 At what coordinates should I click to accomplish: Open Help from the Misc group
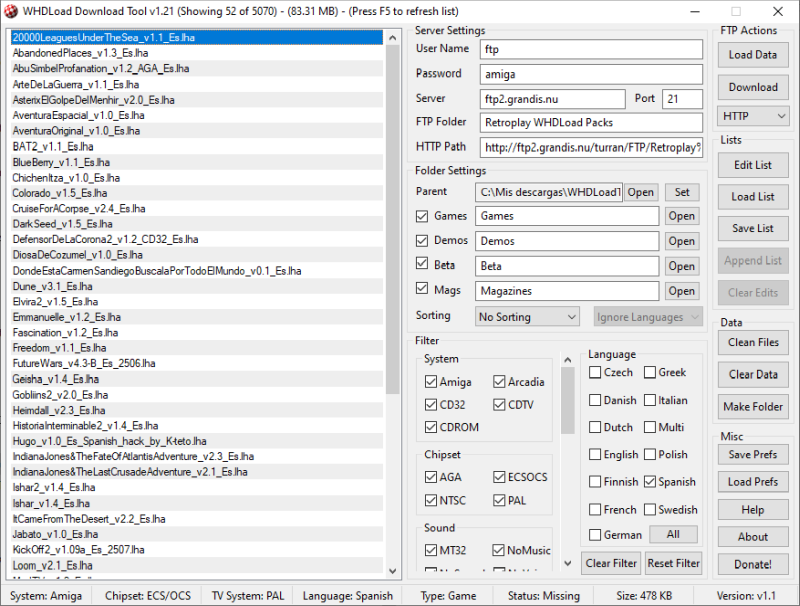tap(753, 510)
